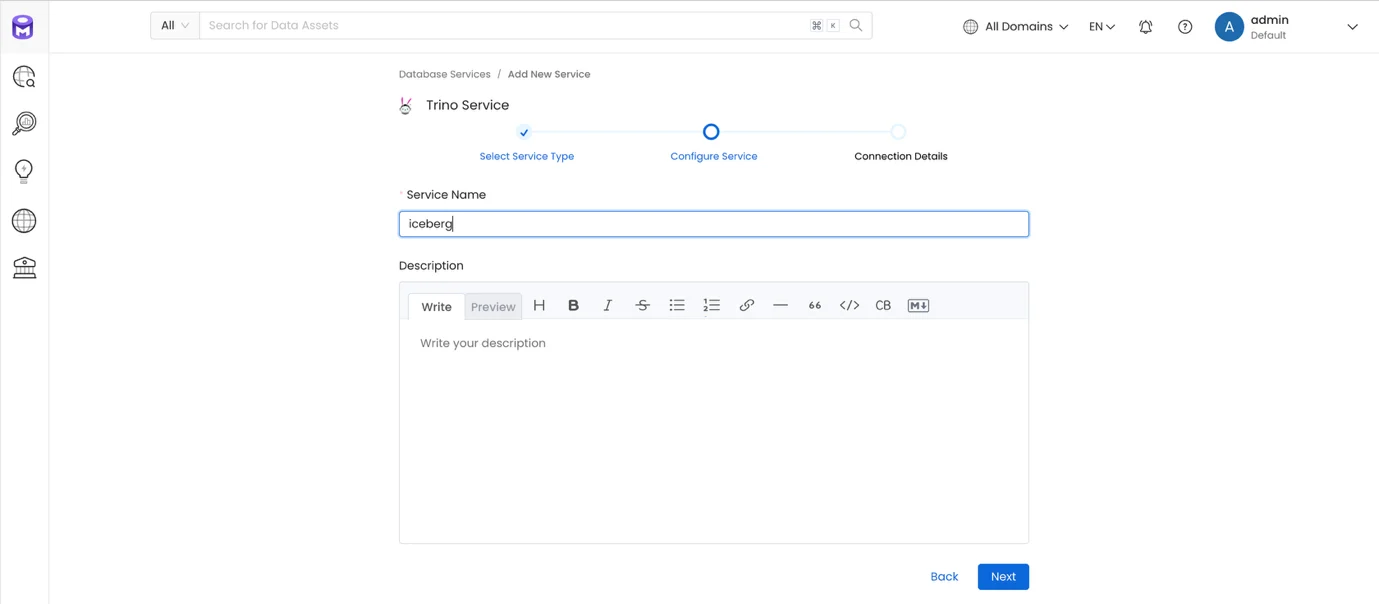The height and width of the screenshot is (604, 1379).
Task: Open the notifications bell
Action: tap(1145, 27)
